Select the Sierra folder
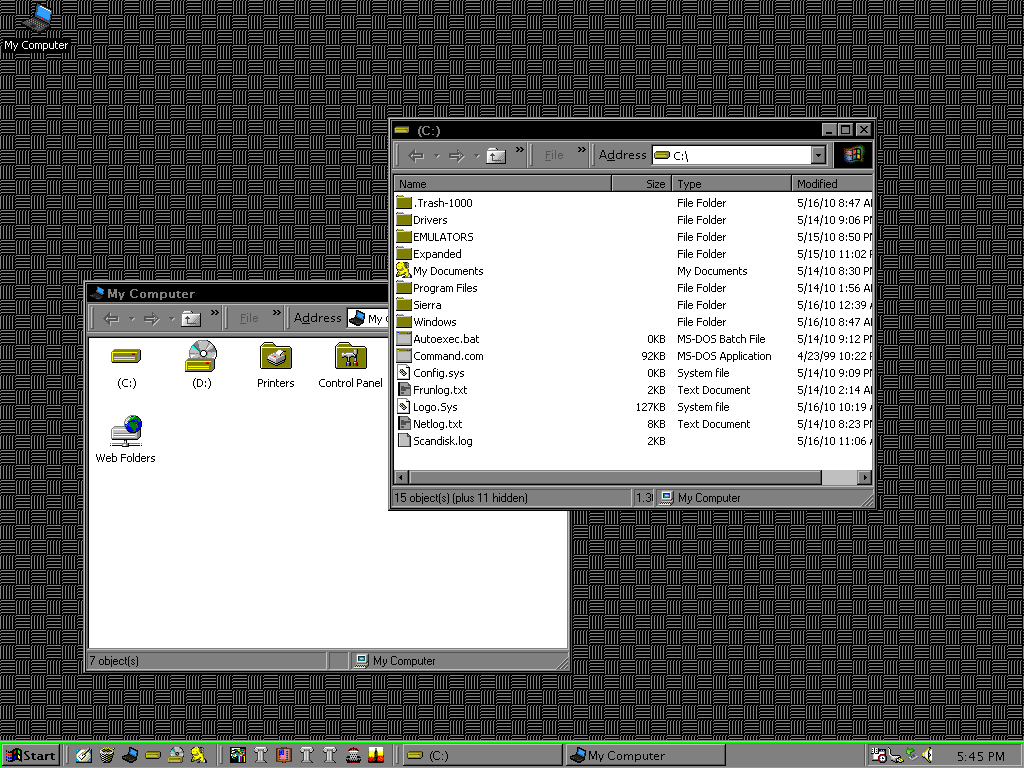 (x=419, y=305)
